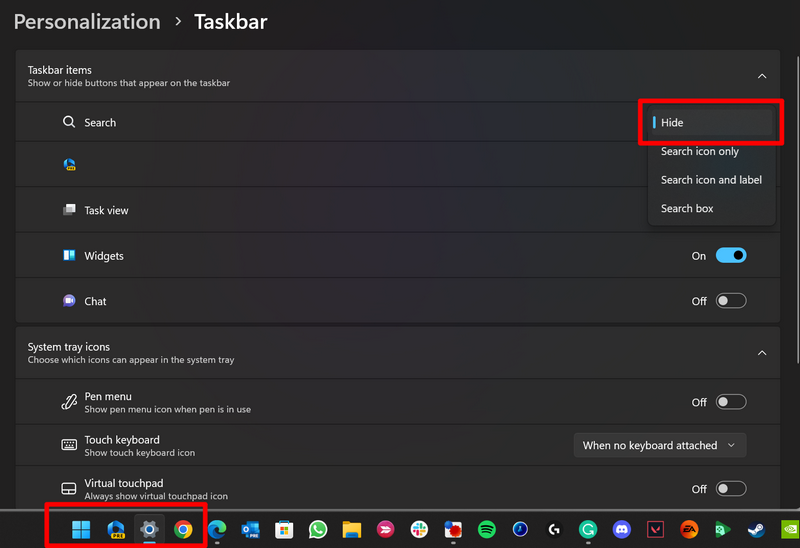Collapse the Taskbar items section
This screenshot has width=800, height=548.
[762, 76]
